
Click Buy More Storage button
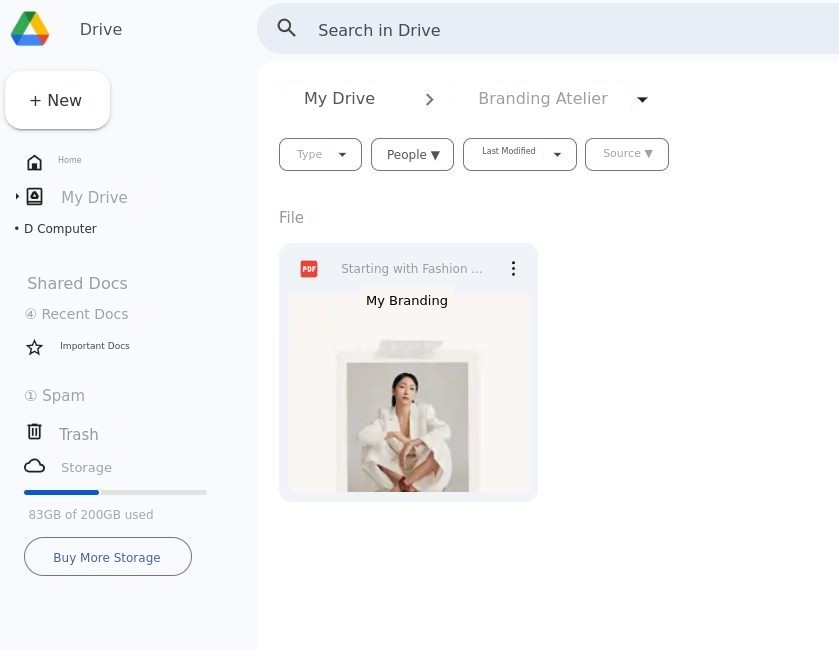click(x=107, y=557)
